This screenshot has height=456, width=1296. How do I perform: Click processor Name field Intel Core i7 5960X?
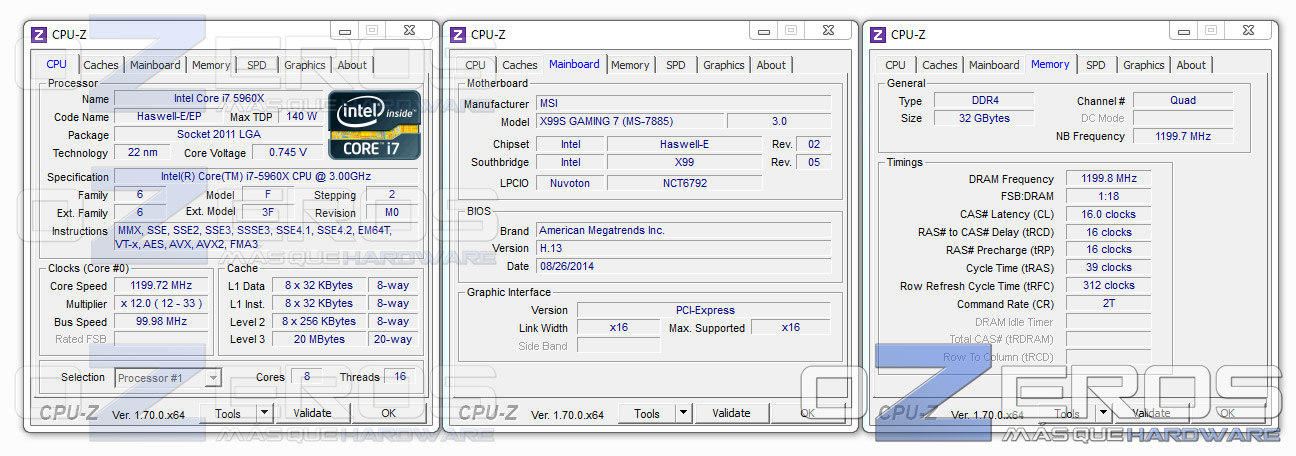click(219, 99)
